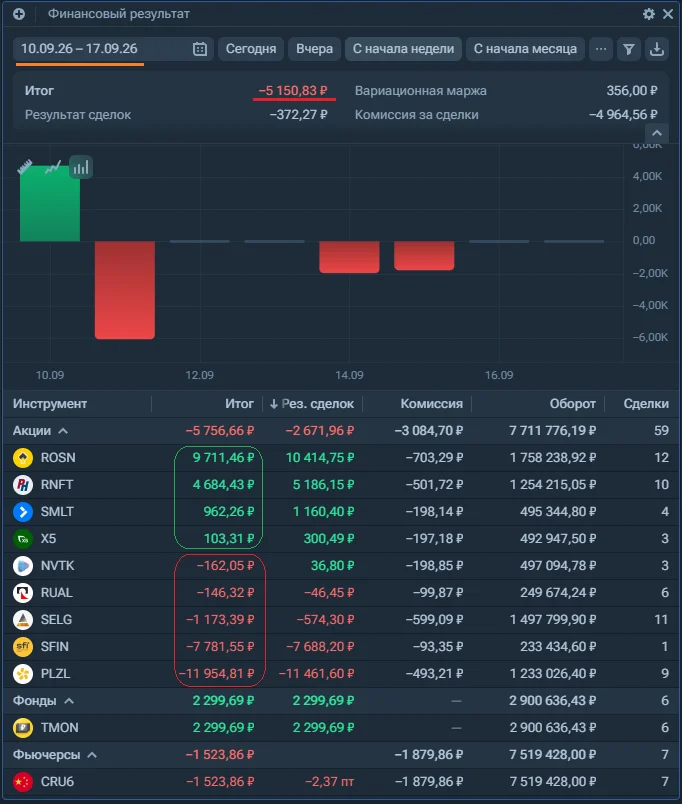This screenshot has height=804, width=682.
Task: Click the SFIN trade result −7 688,20 ₽
Action: 320,647
